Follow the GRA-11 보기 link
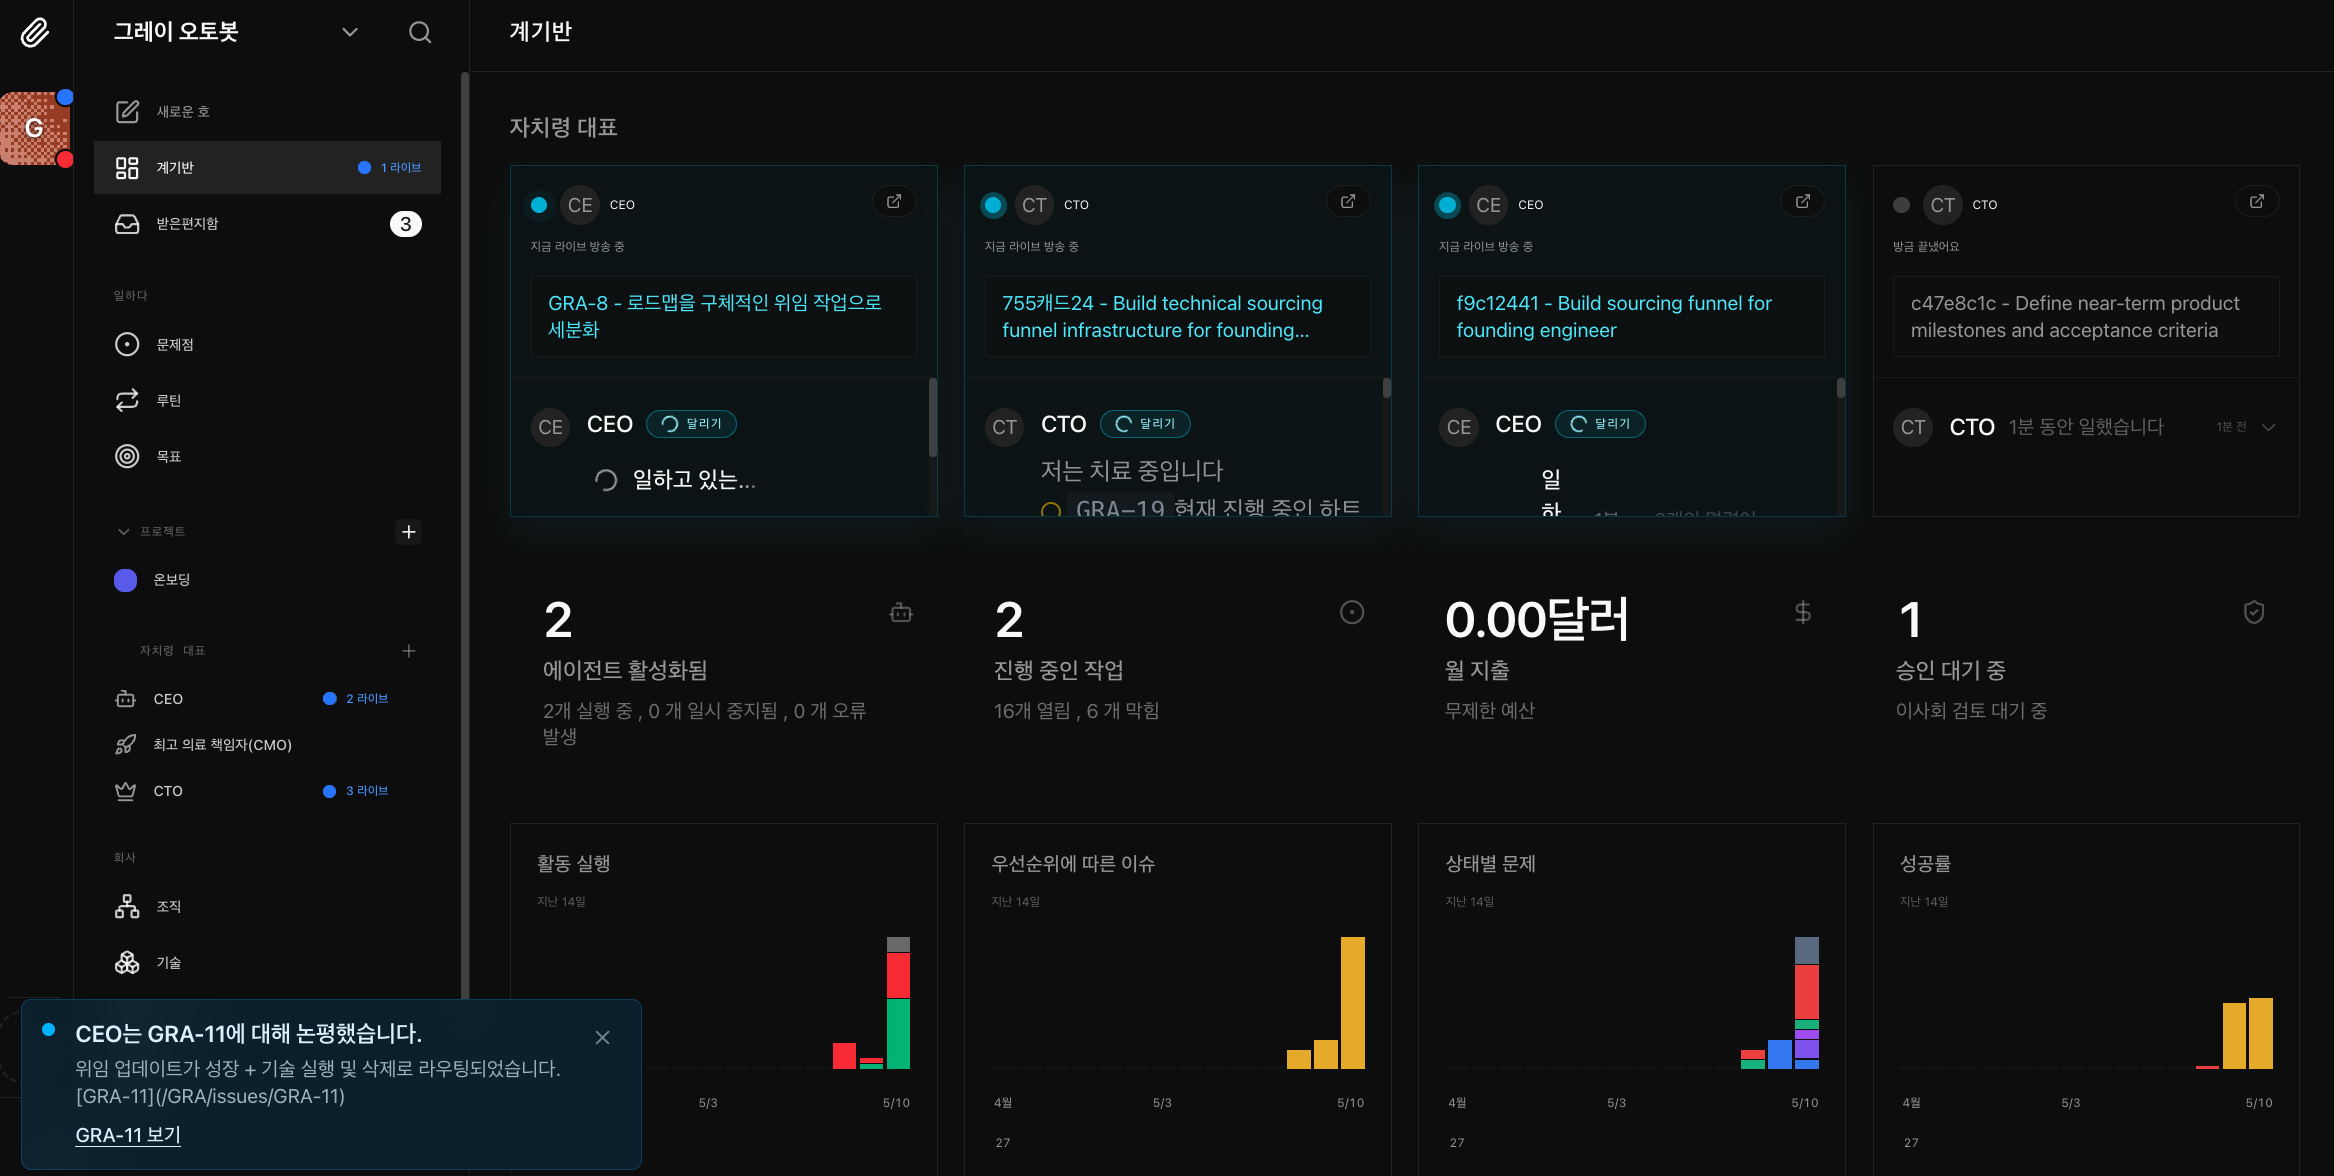Screen dimensions: 2334x1176 (128, 1135)
